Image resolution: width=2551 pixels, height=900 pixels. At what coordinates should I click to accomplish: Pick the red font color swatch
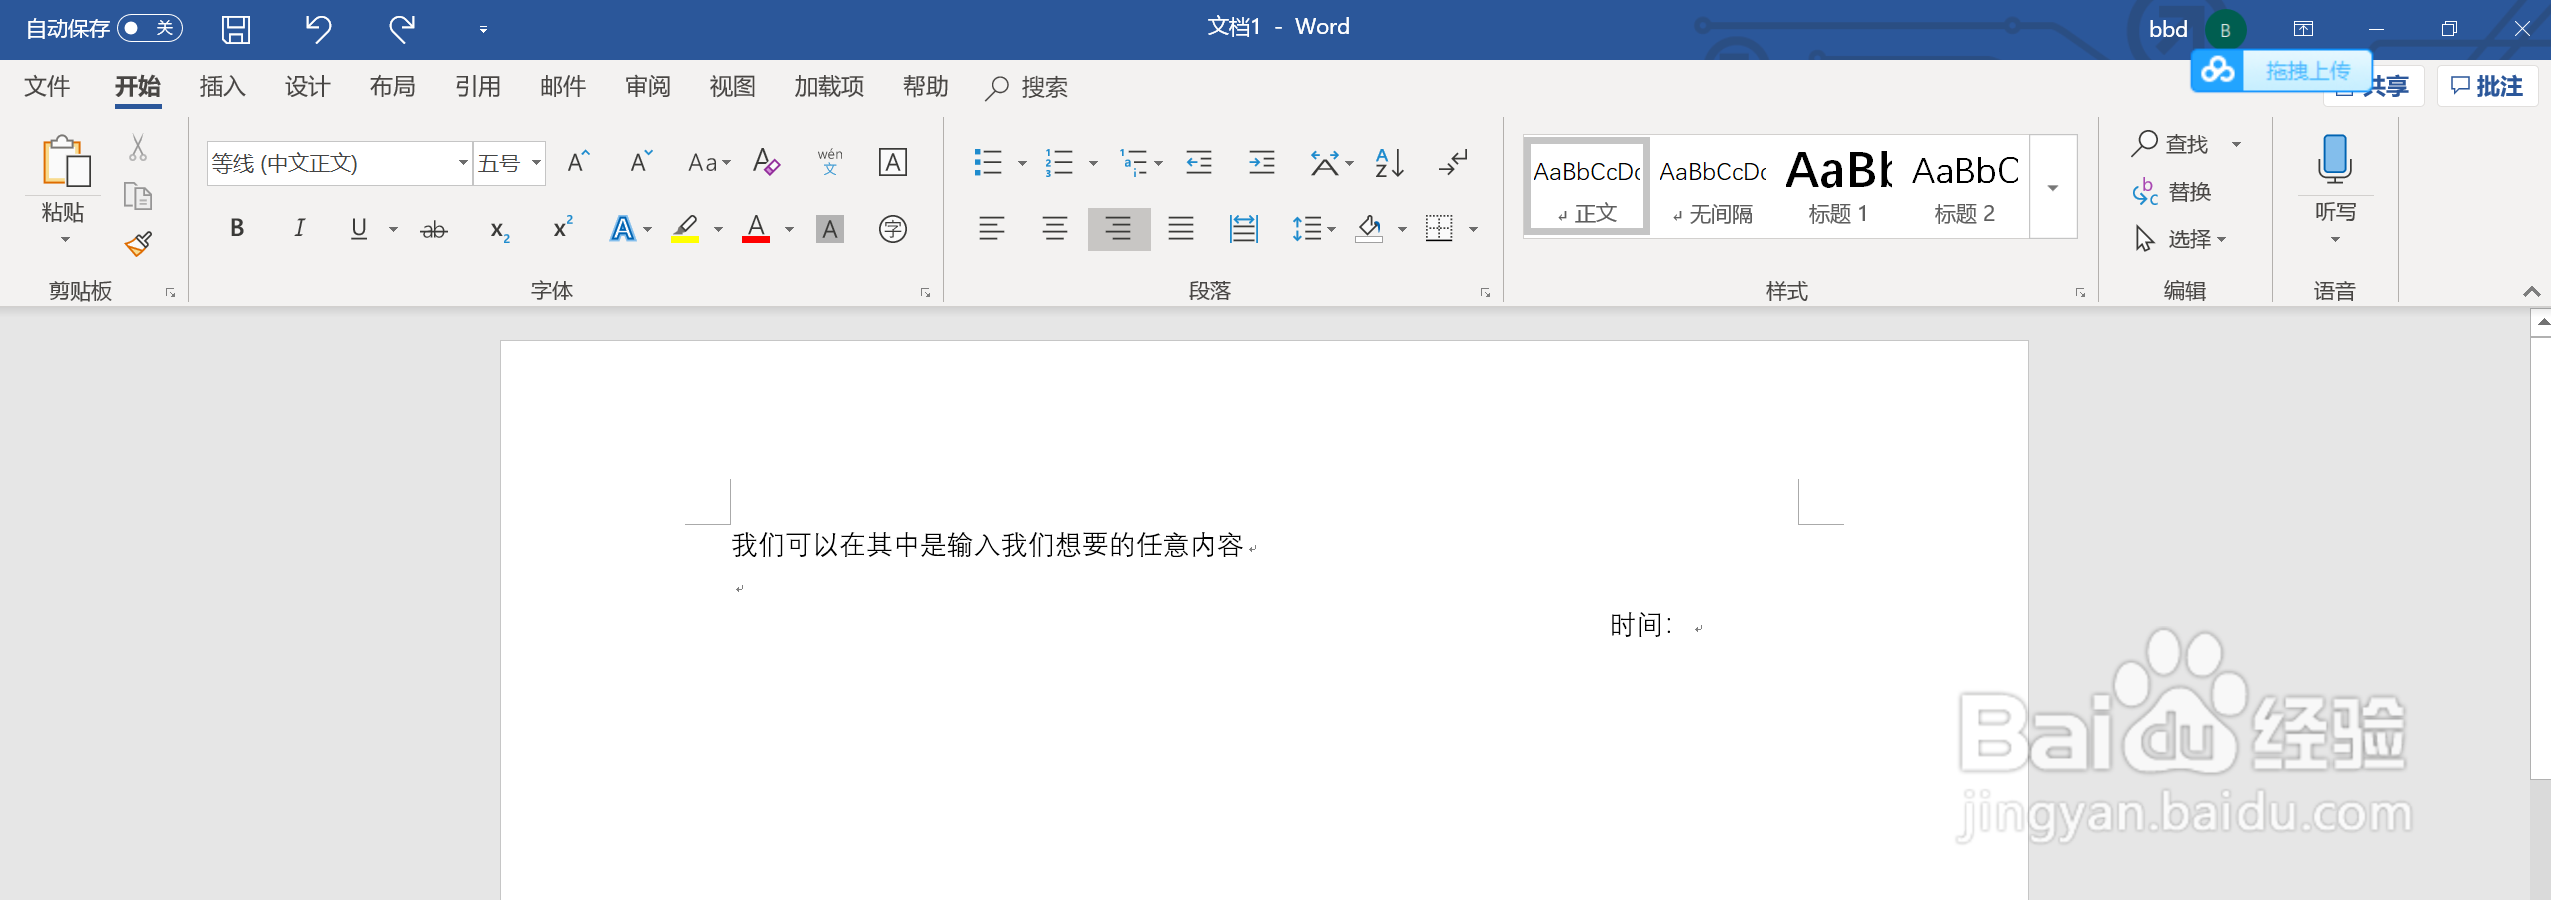coord(757,229)
